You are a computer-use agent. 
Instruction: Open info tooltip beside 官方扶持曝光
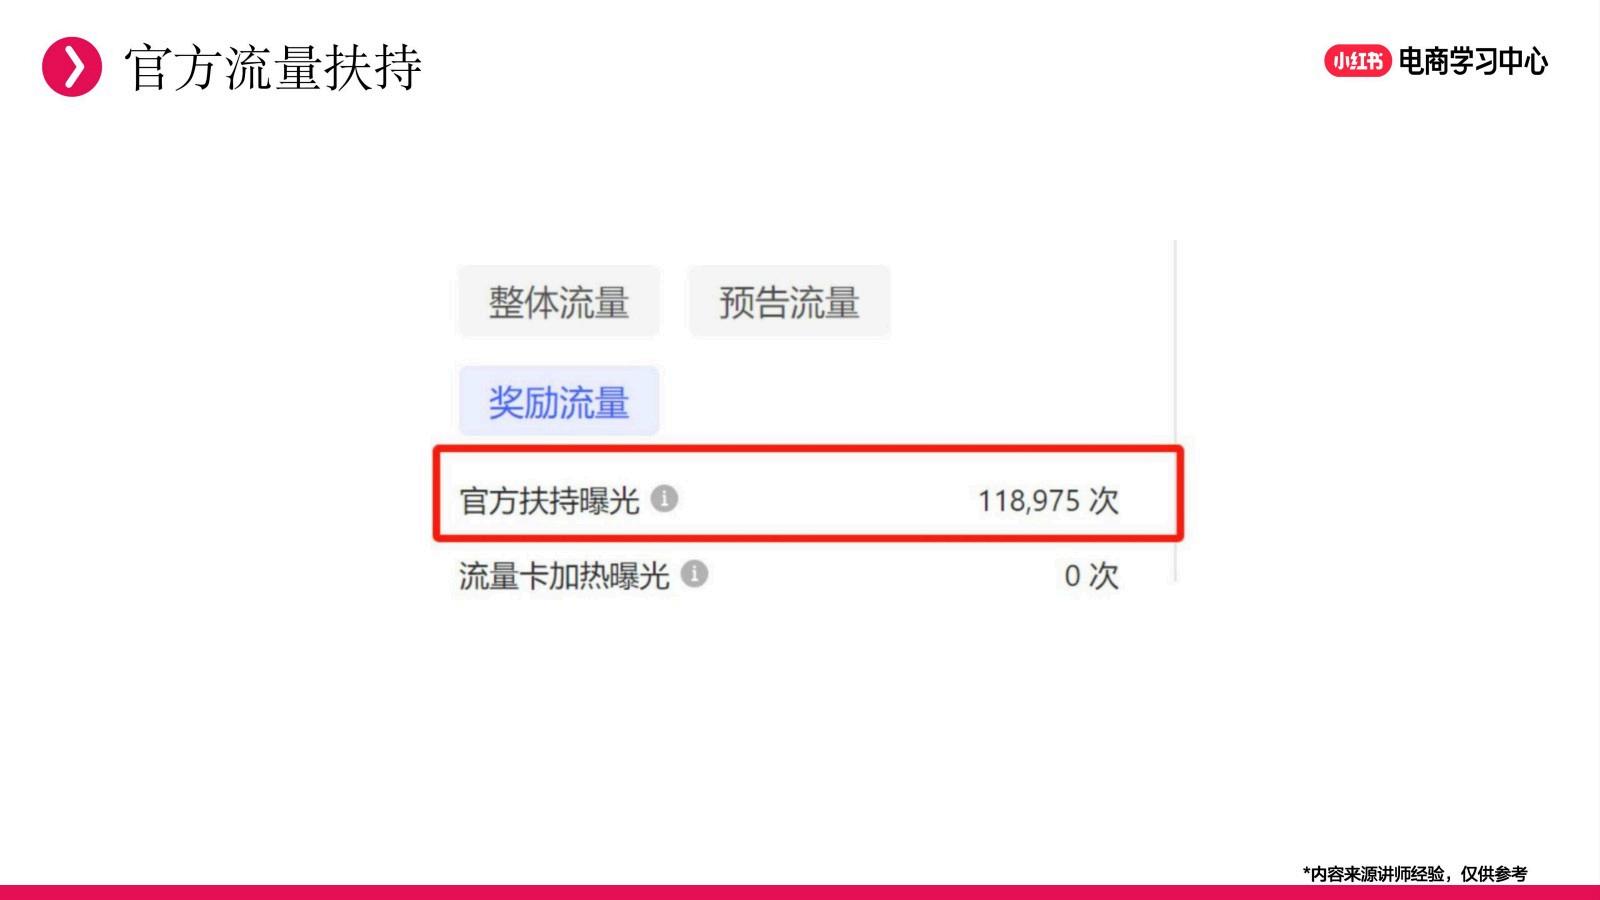[664, 498]
